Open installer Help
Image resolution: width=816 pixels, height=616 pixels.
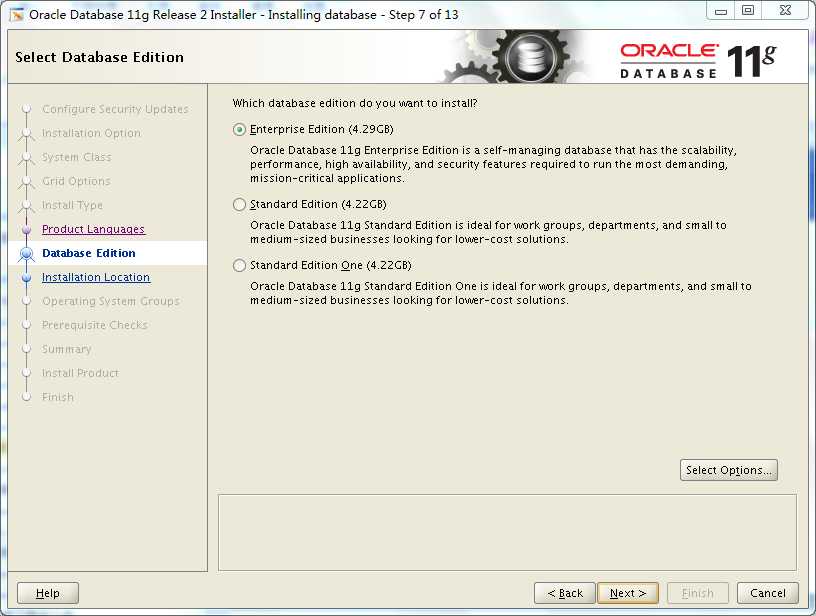tap(48, 593)
